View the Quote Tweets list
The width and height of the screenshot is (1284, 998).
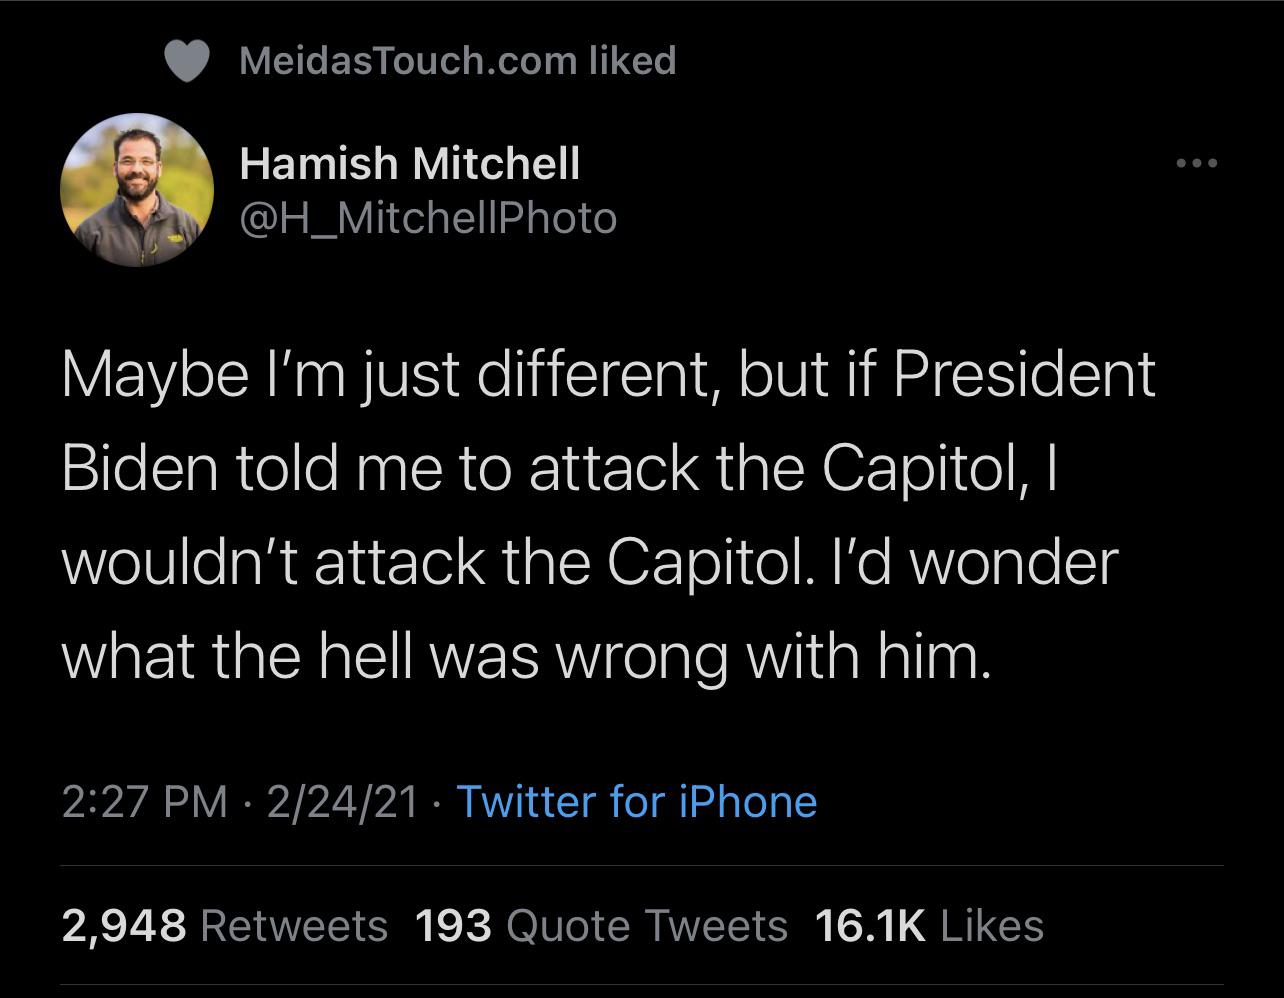[647, 926]
